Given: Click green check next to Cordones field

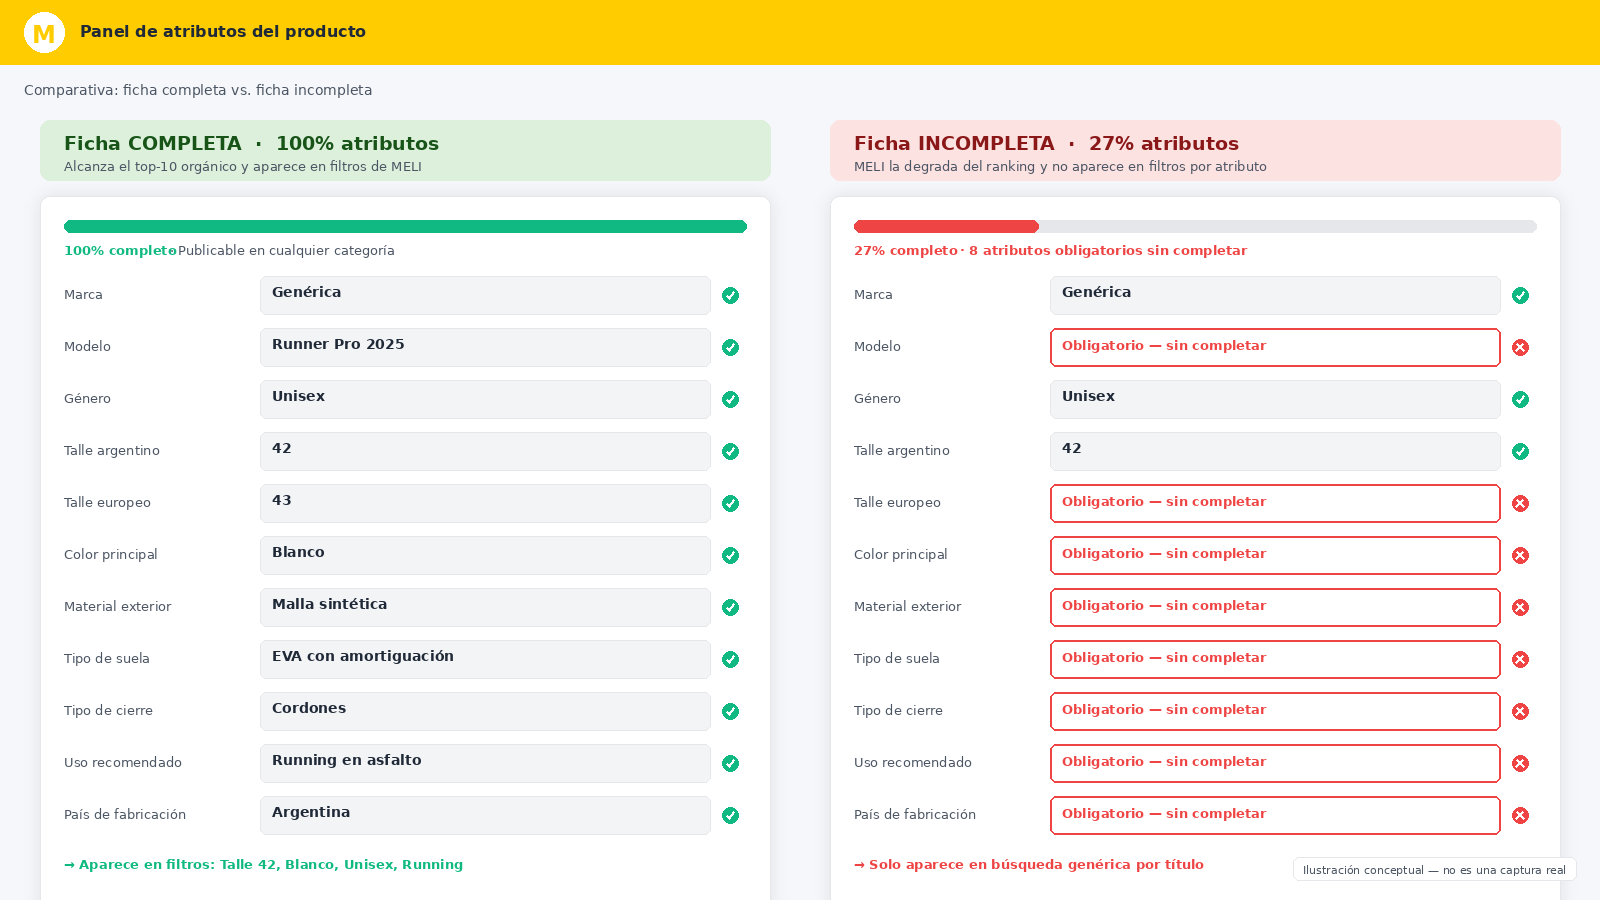Looking at the screenshot, I should tap(731, 711).
